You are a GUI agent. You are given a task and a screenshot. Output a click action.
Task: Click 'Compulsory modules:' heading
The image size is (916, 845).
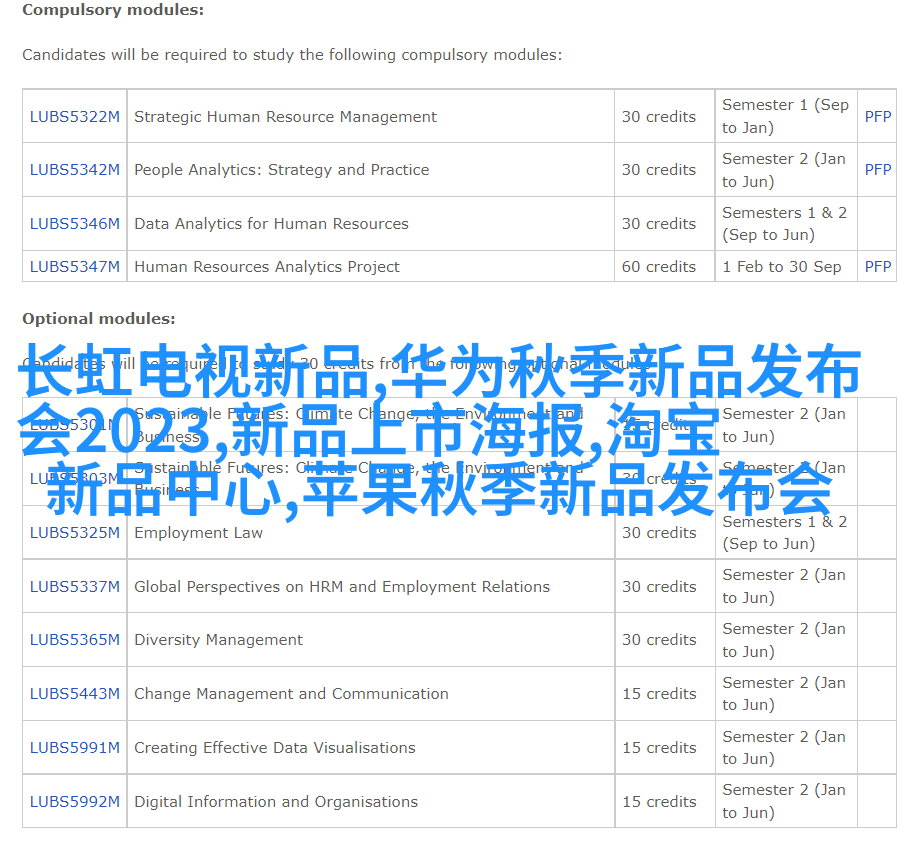[113, 10]
